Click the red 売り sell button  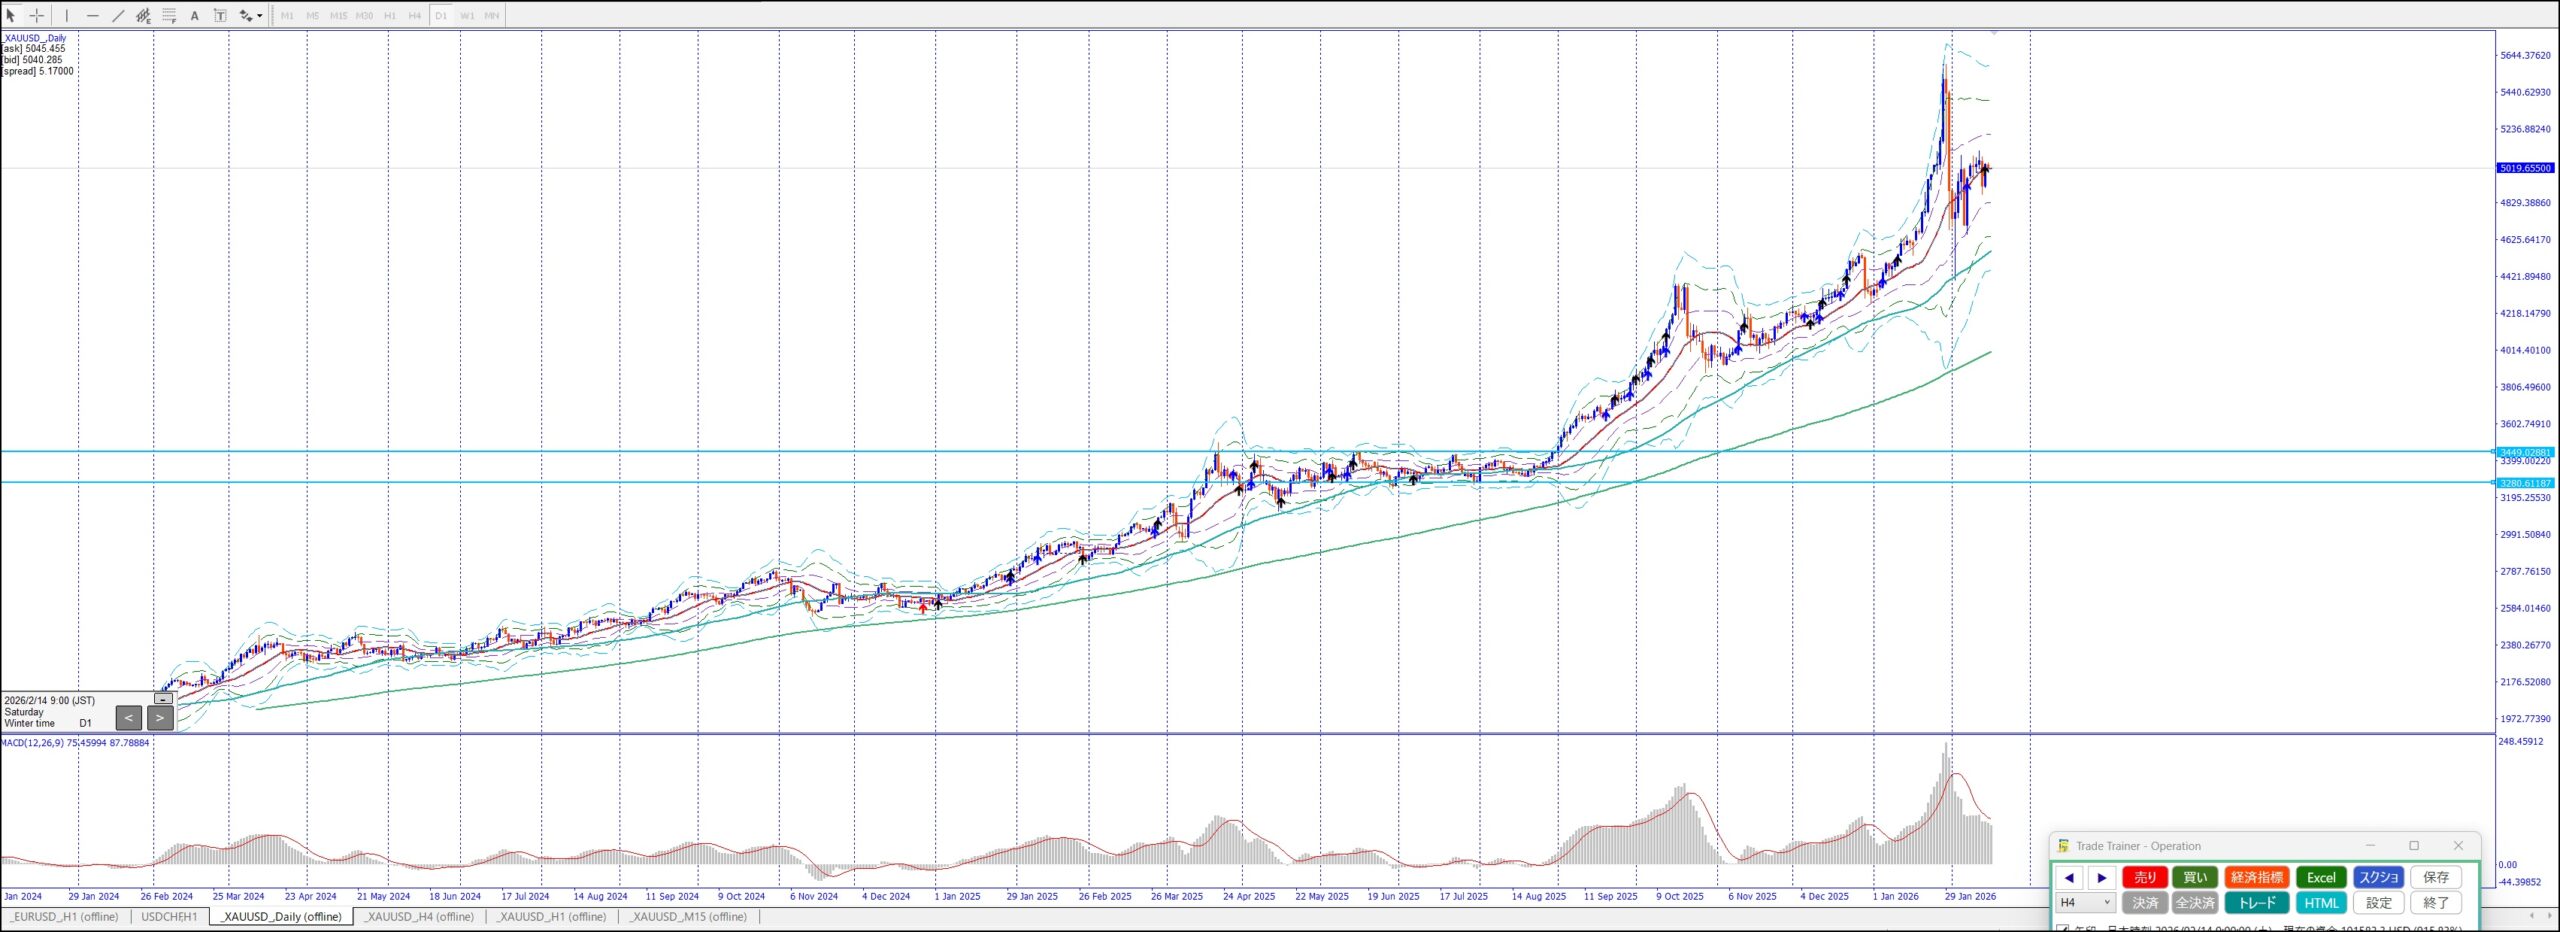pyautogui.click(x=2145, y=877)
